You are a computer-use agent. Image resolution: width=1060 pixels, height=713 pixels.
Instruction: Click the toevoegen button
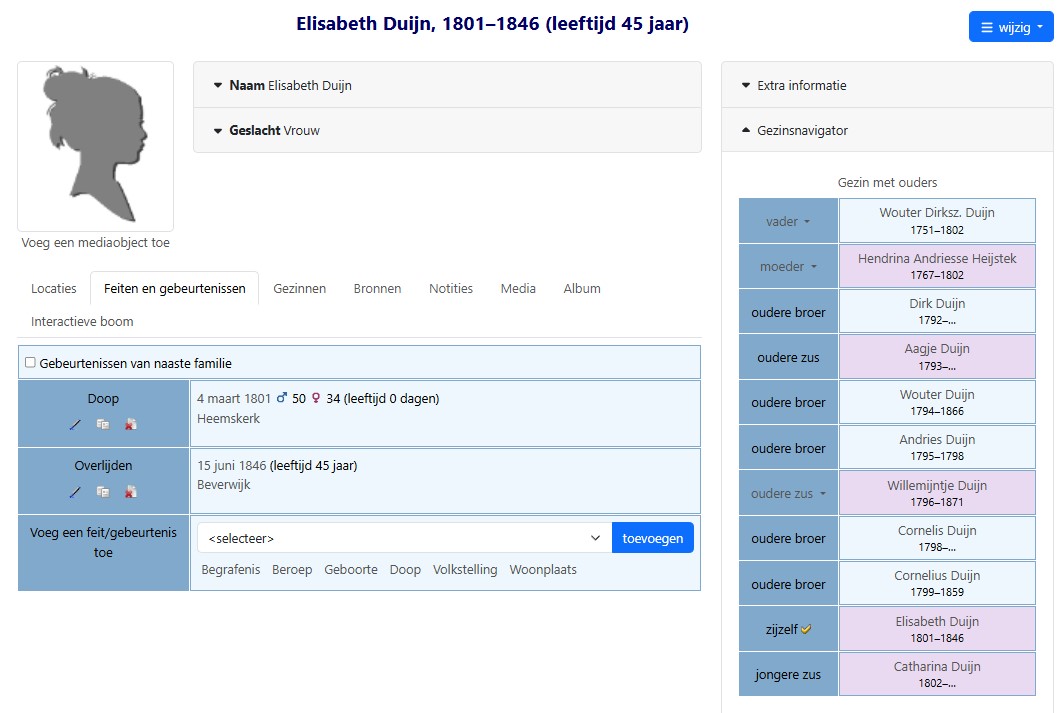tap(652, 538)
